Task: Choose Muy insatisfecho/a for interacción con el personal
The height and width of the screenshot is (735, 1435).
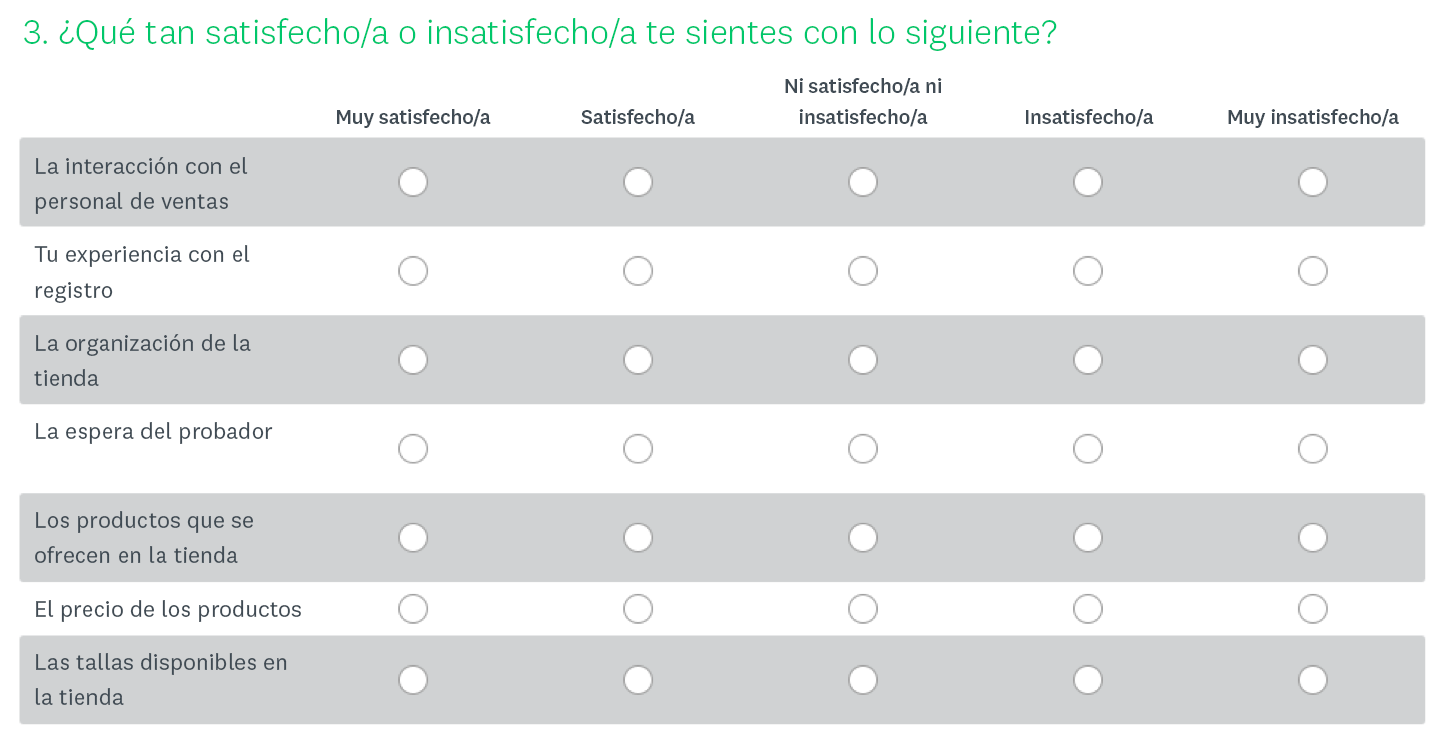Action: click(1313, 181)
